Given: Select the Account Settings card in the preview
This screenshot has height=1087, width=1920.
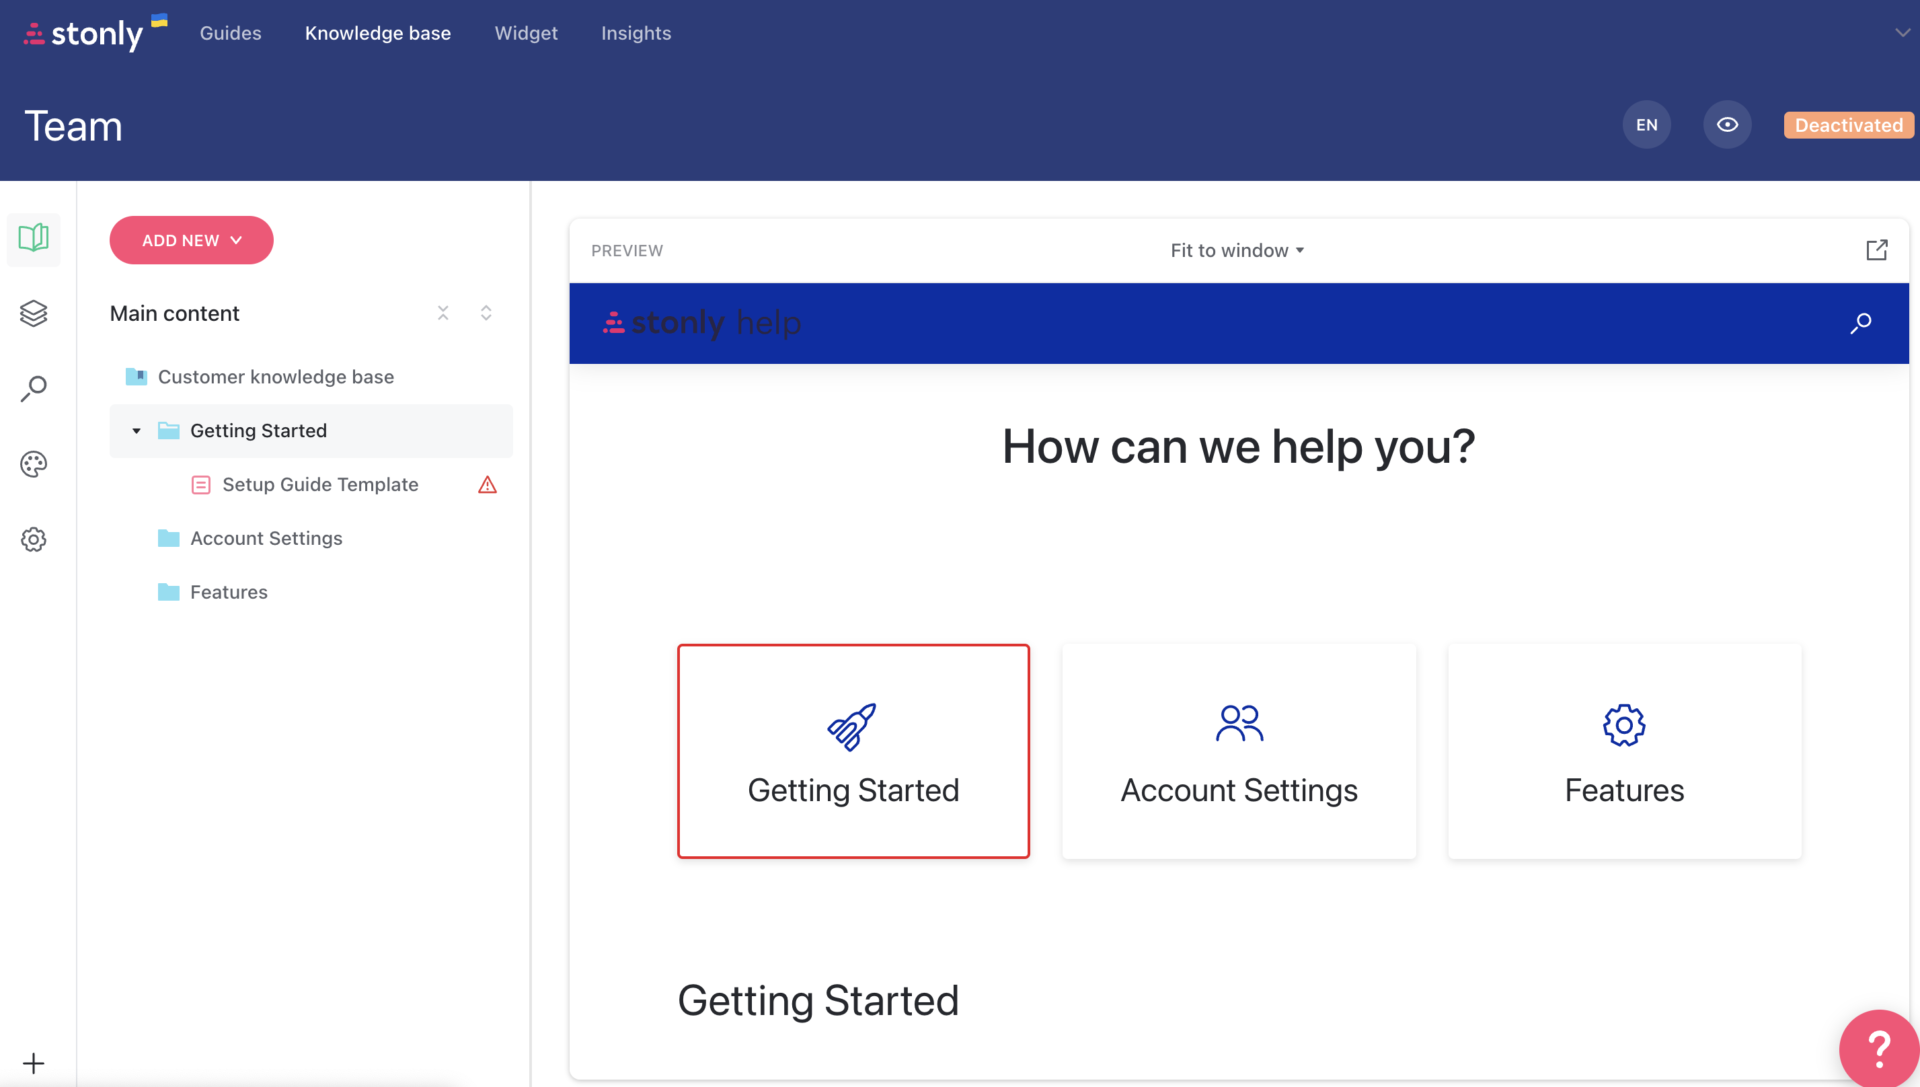Looking at the screenshot, I should 1238,751.
